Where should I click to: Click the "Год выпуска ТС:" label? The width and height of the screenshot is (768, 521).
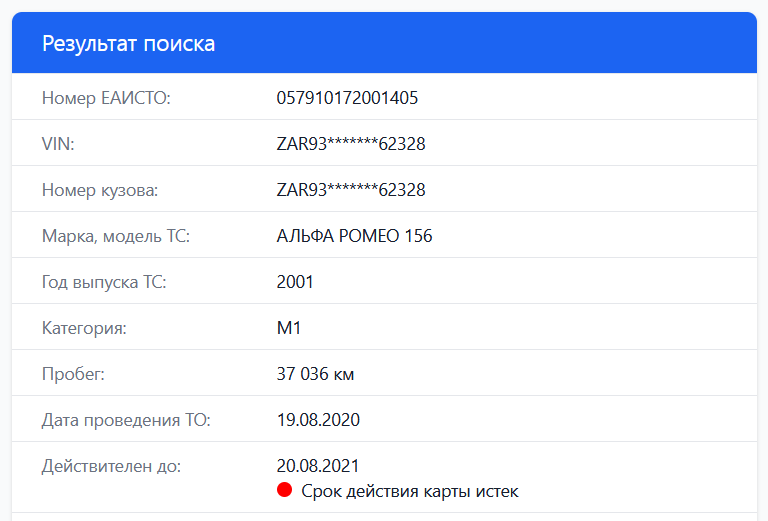(104, 282)
